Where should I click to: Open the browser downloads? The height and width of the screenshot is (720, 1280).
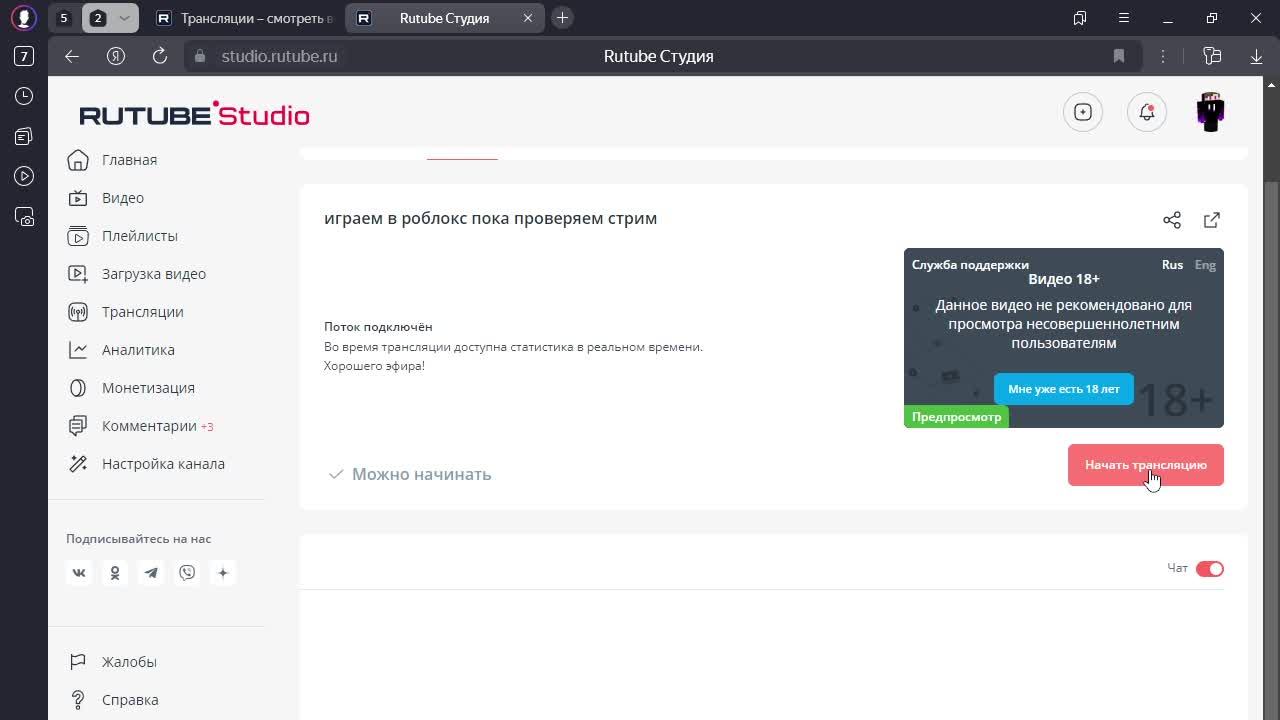[1256, 56]
